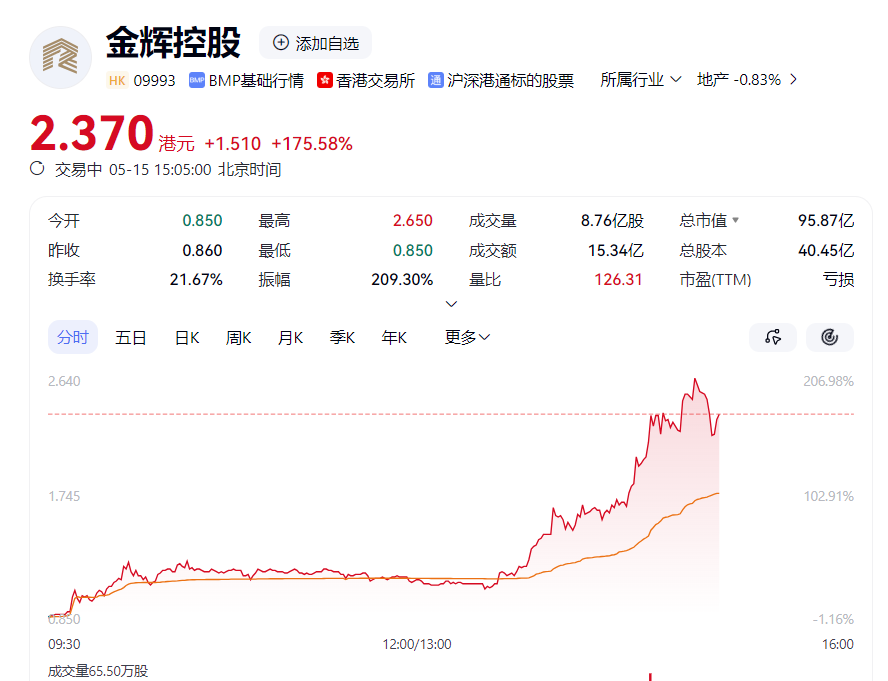Click the 102.91% chart axis label

point(829,496)
